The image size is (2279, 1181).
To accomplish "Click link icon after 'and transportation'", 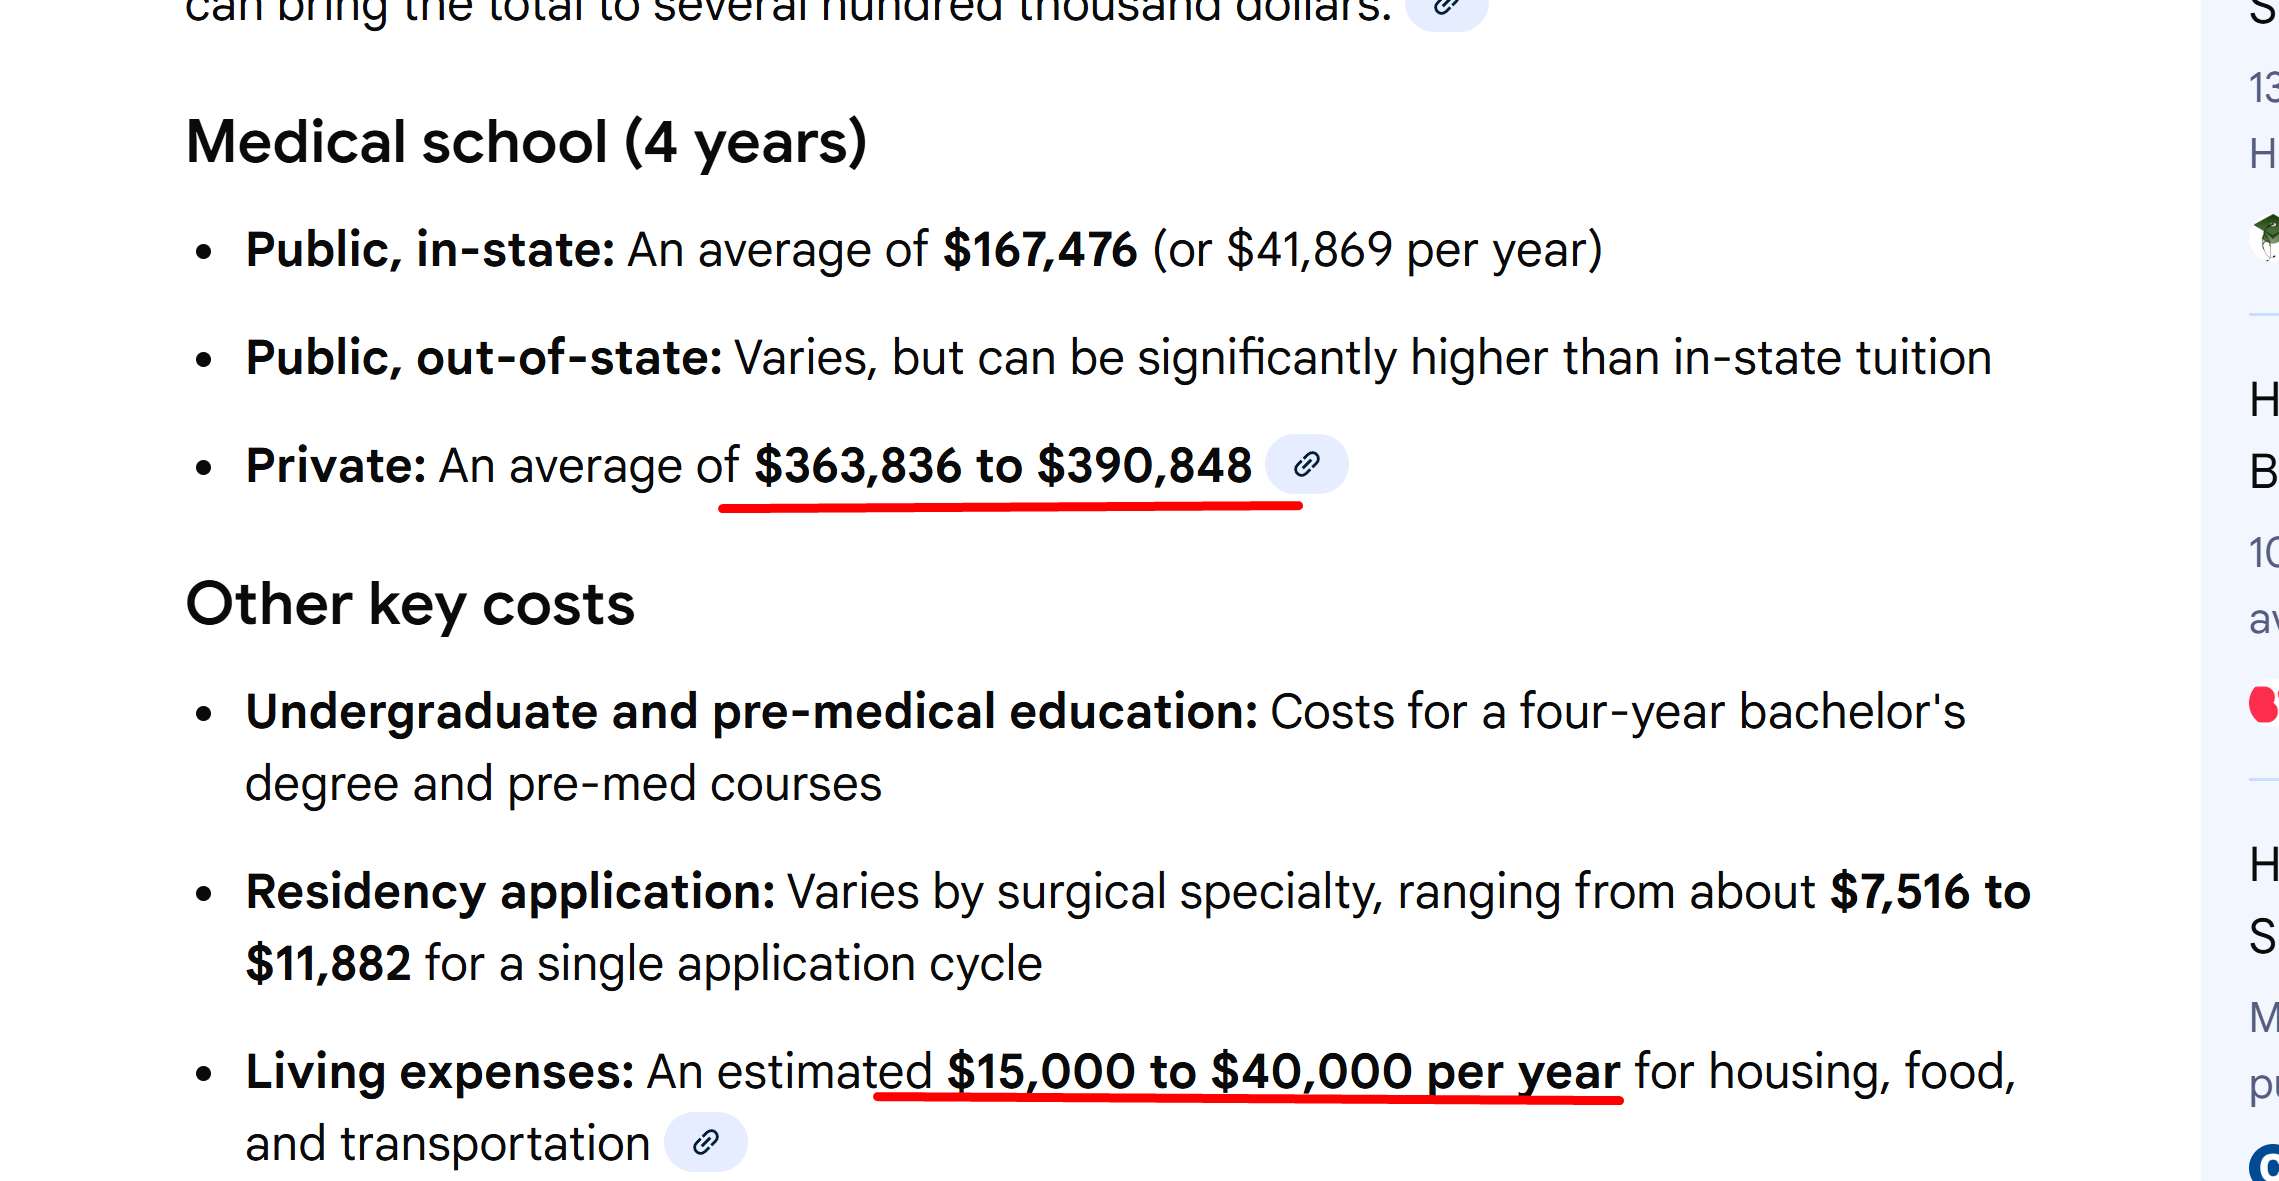I will point(706,1142).
